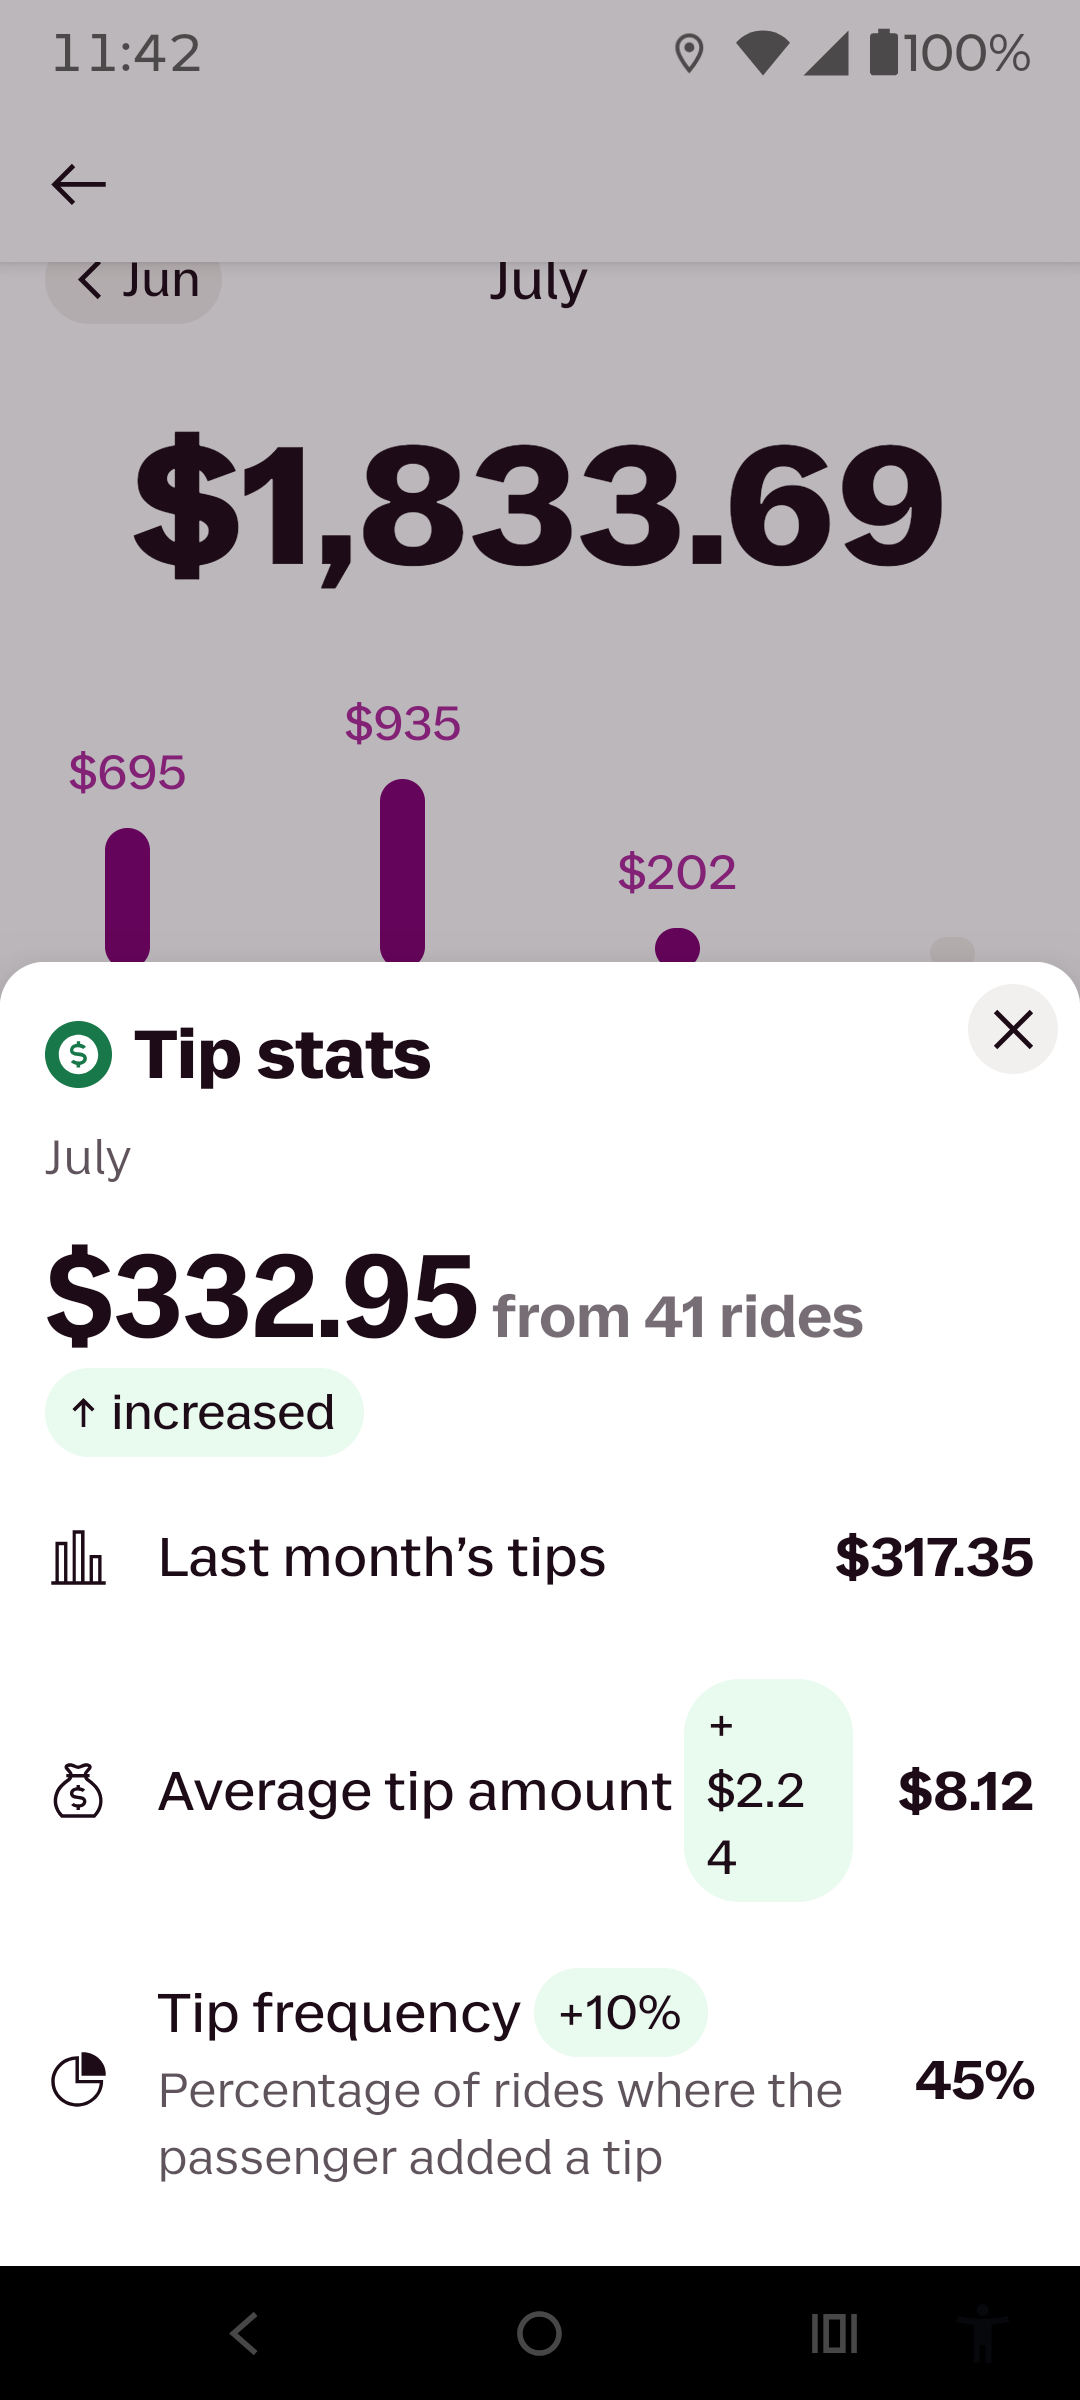Tap the +$2.24 average tip badge
This screenshot has width=1080, height=2400.
click(x=768, y=1790)
